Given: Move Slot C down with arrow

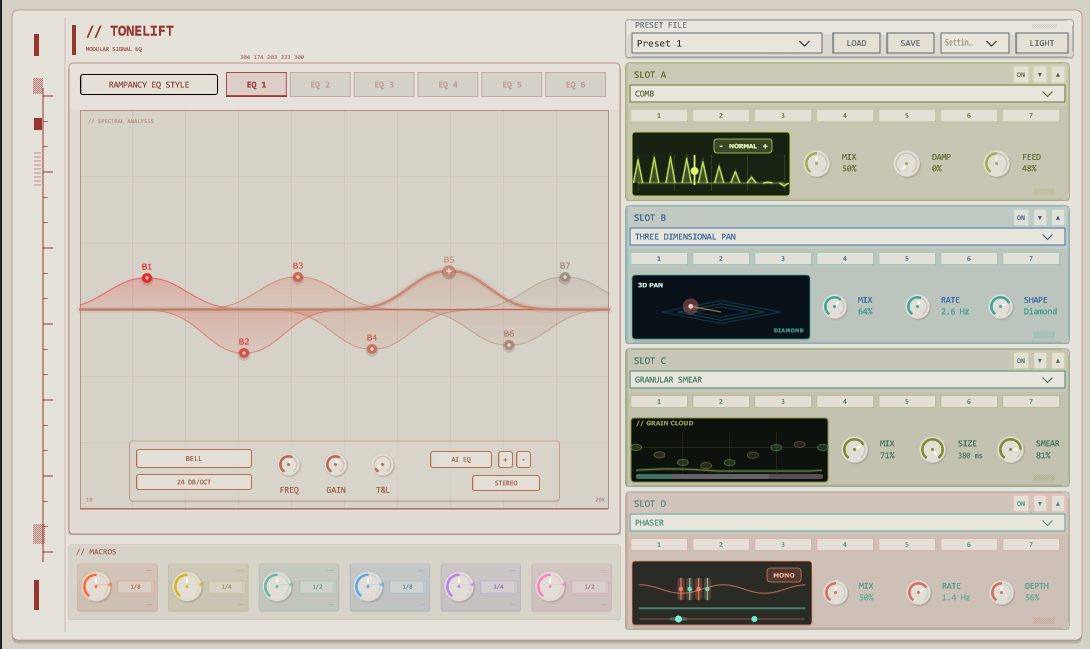Looking at the screenshot, I should coord(1040,361).
